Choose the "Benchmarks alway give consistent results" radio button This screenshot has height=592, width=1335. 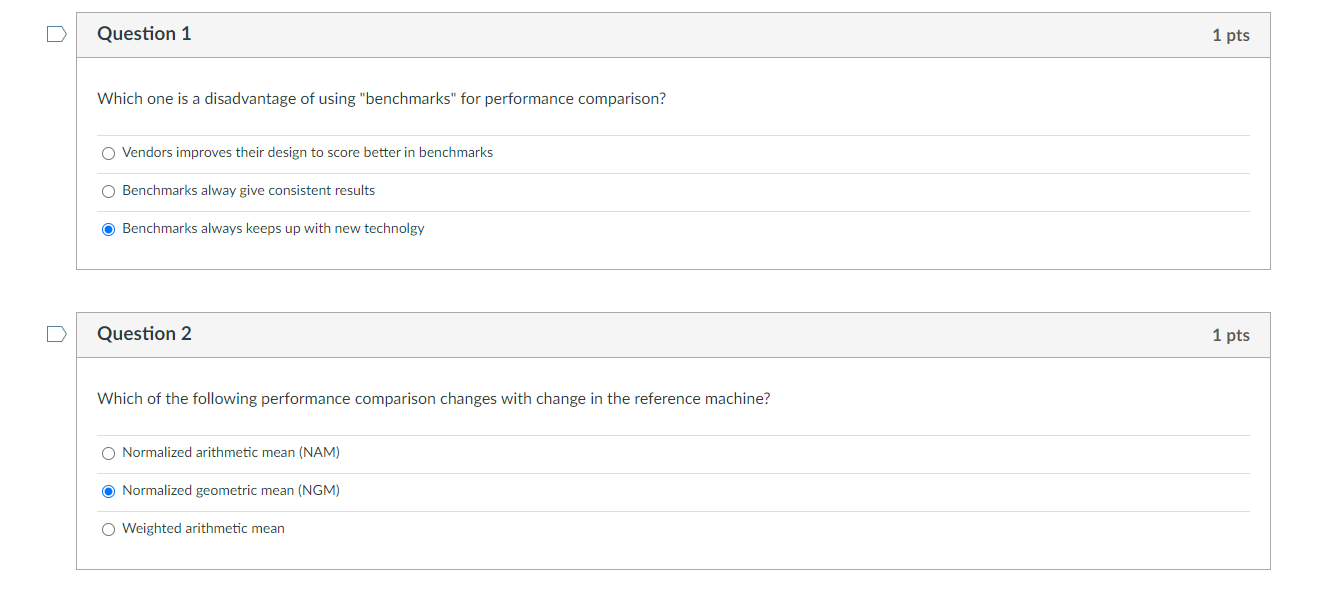(x=109, y=191)
